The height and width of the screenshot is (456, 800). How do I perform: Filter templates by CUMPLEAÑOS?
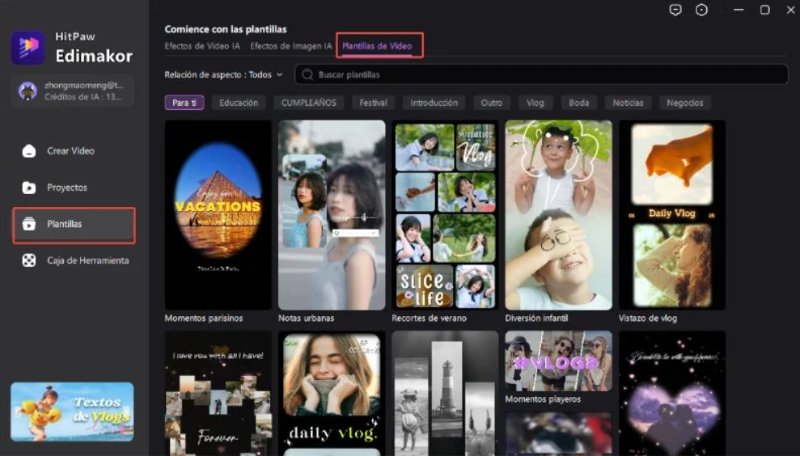pyautogui.click(x=309, y=103)
